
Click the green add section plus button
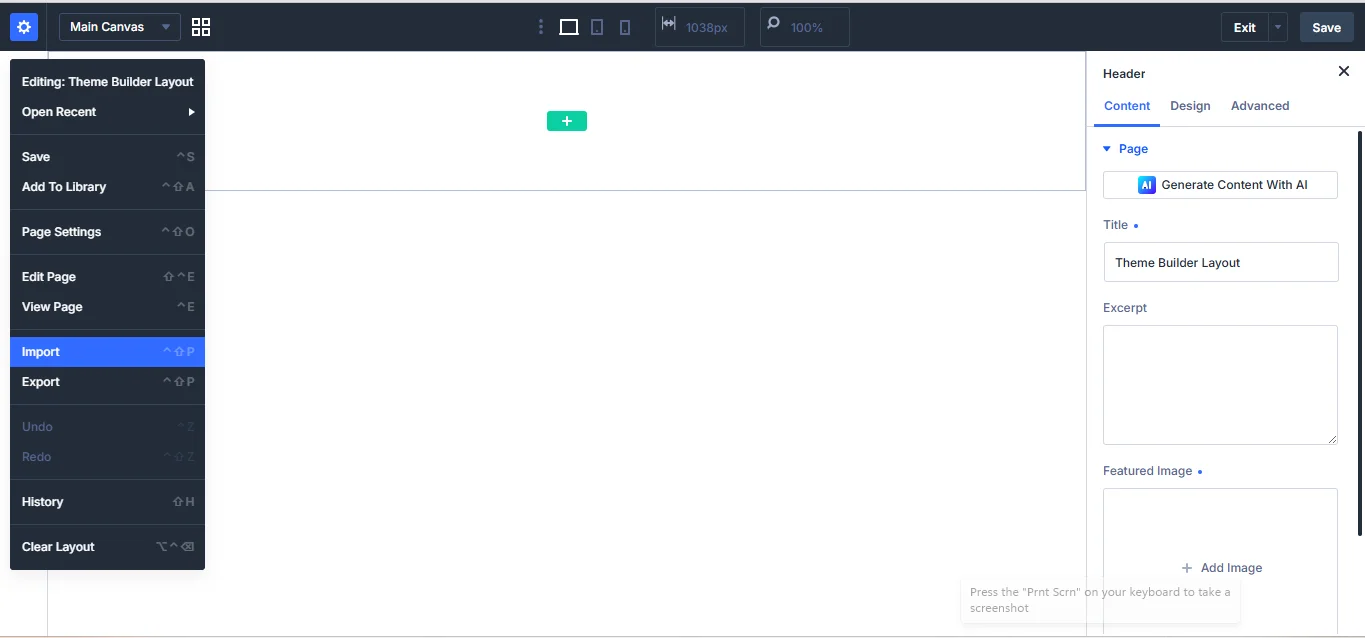(567, 121)
